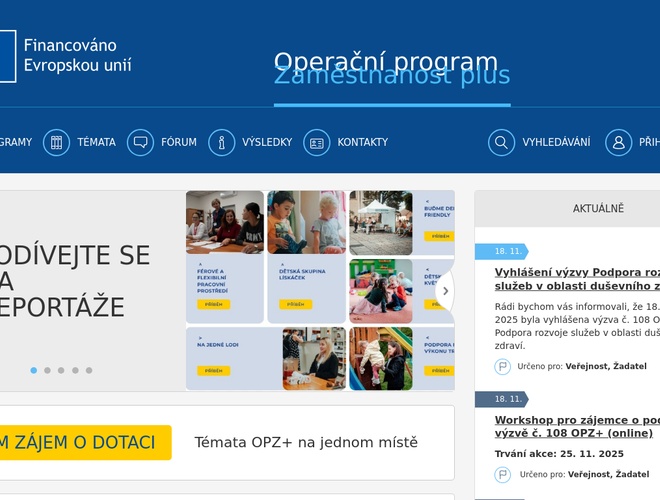Open the Fórum speech bubble icon
Screen dimensions: 660x500
click(140, 142)
